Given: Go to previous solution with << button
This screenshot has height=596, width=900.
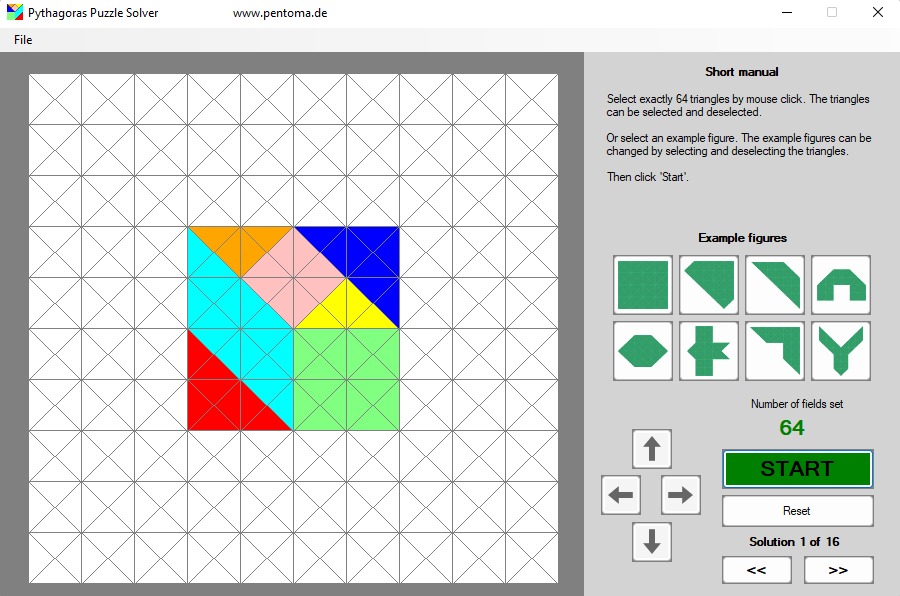Looking at the screenshot, I should coord(756,570).
